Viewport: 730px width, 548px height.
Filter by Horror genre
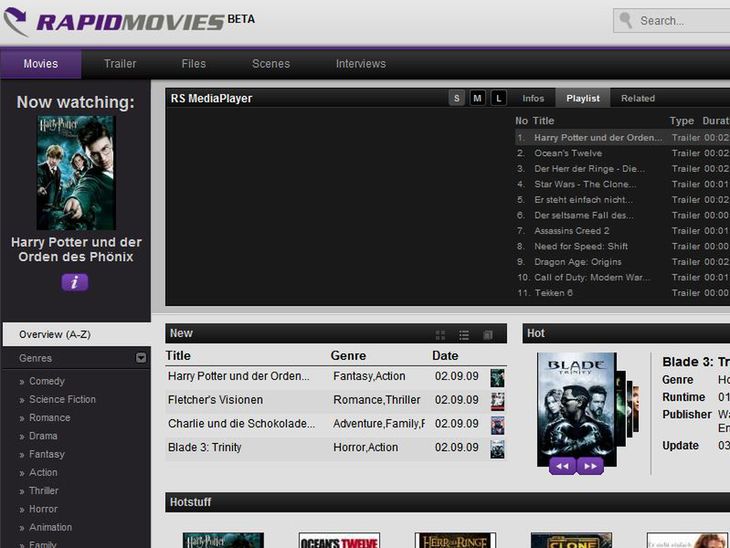pyautogui.click(x=43, y=509)
